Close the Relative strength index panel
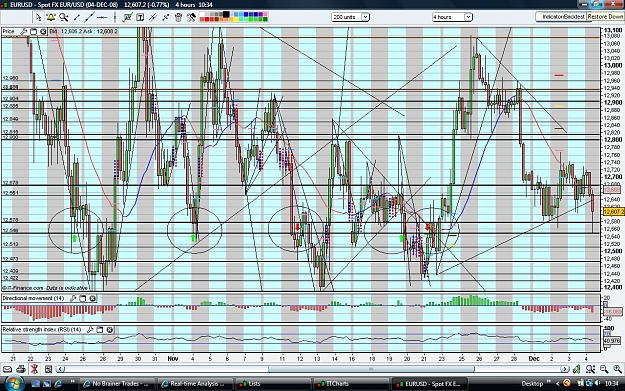The width and height of the screenshot is (625, 391). click(110, 330)
